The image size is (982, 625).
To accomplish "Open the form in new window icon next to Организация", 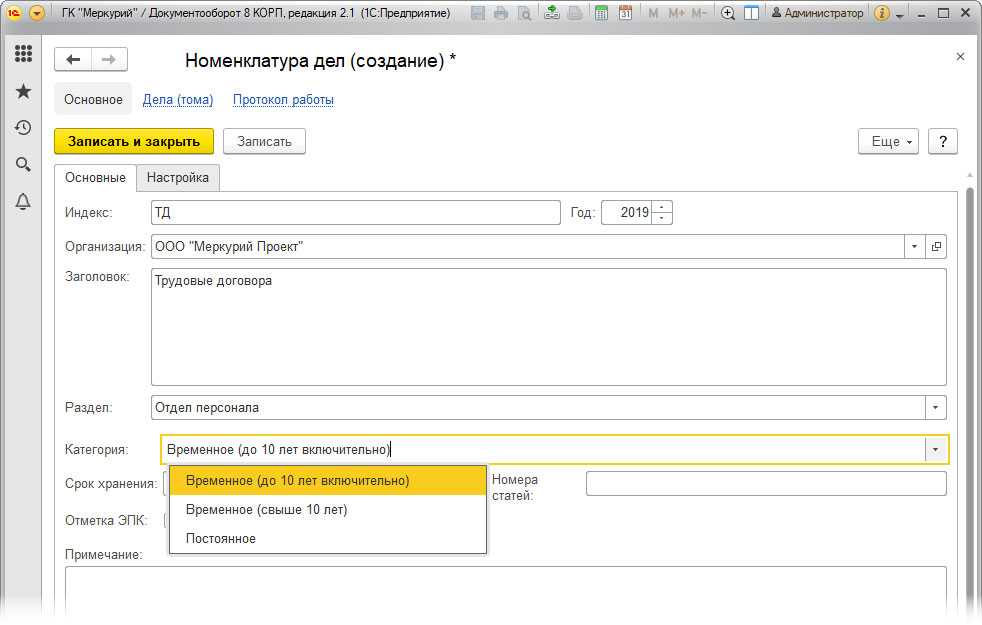I will pyautogui.click(x=937, y=246).
